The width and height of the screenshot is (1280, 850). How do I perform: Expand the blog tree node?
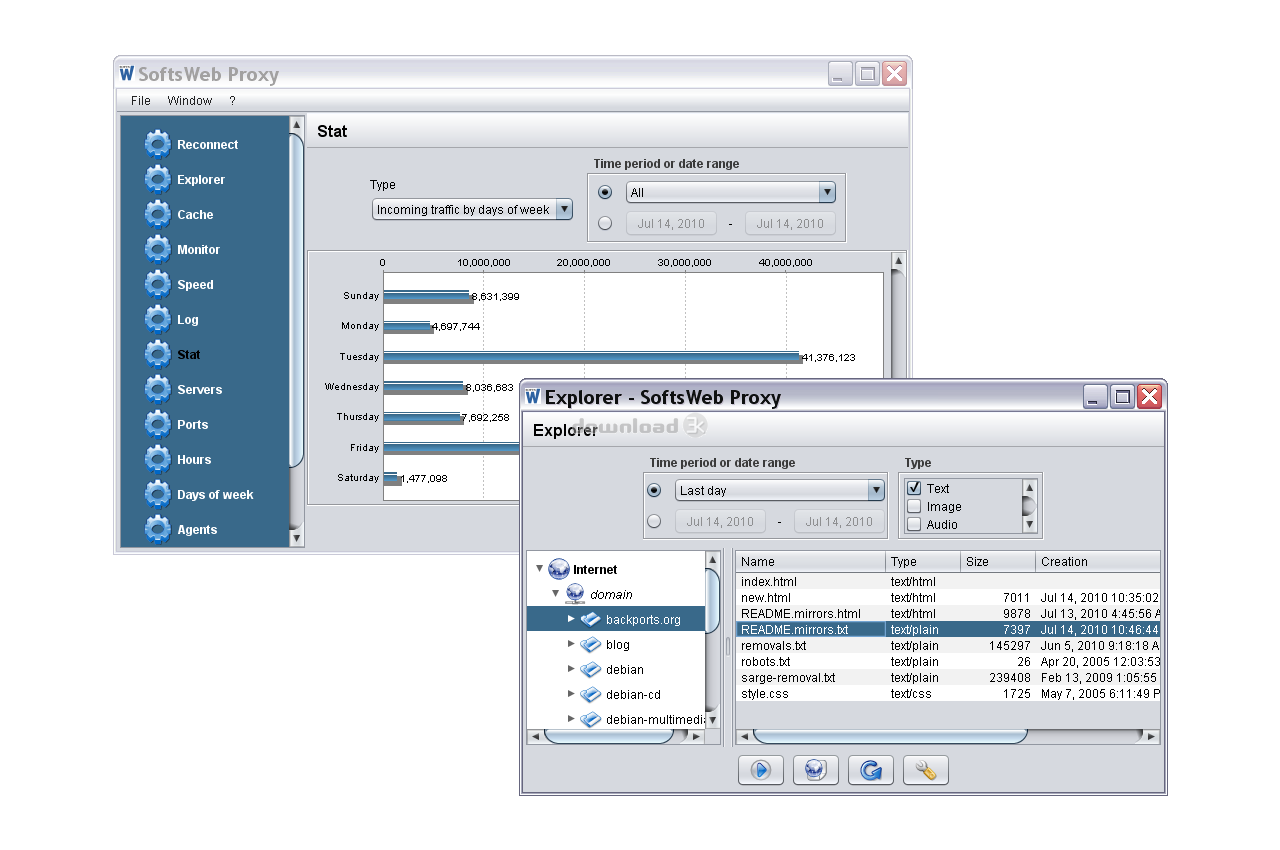572,644
